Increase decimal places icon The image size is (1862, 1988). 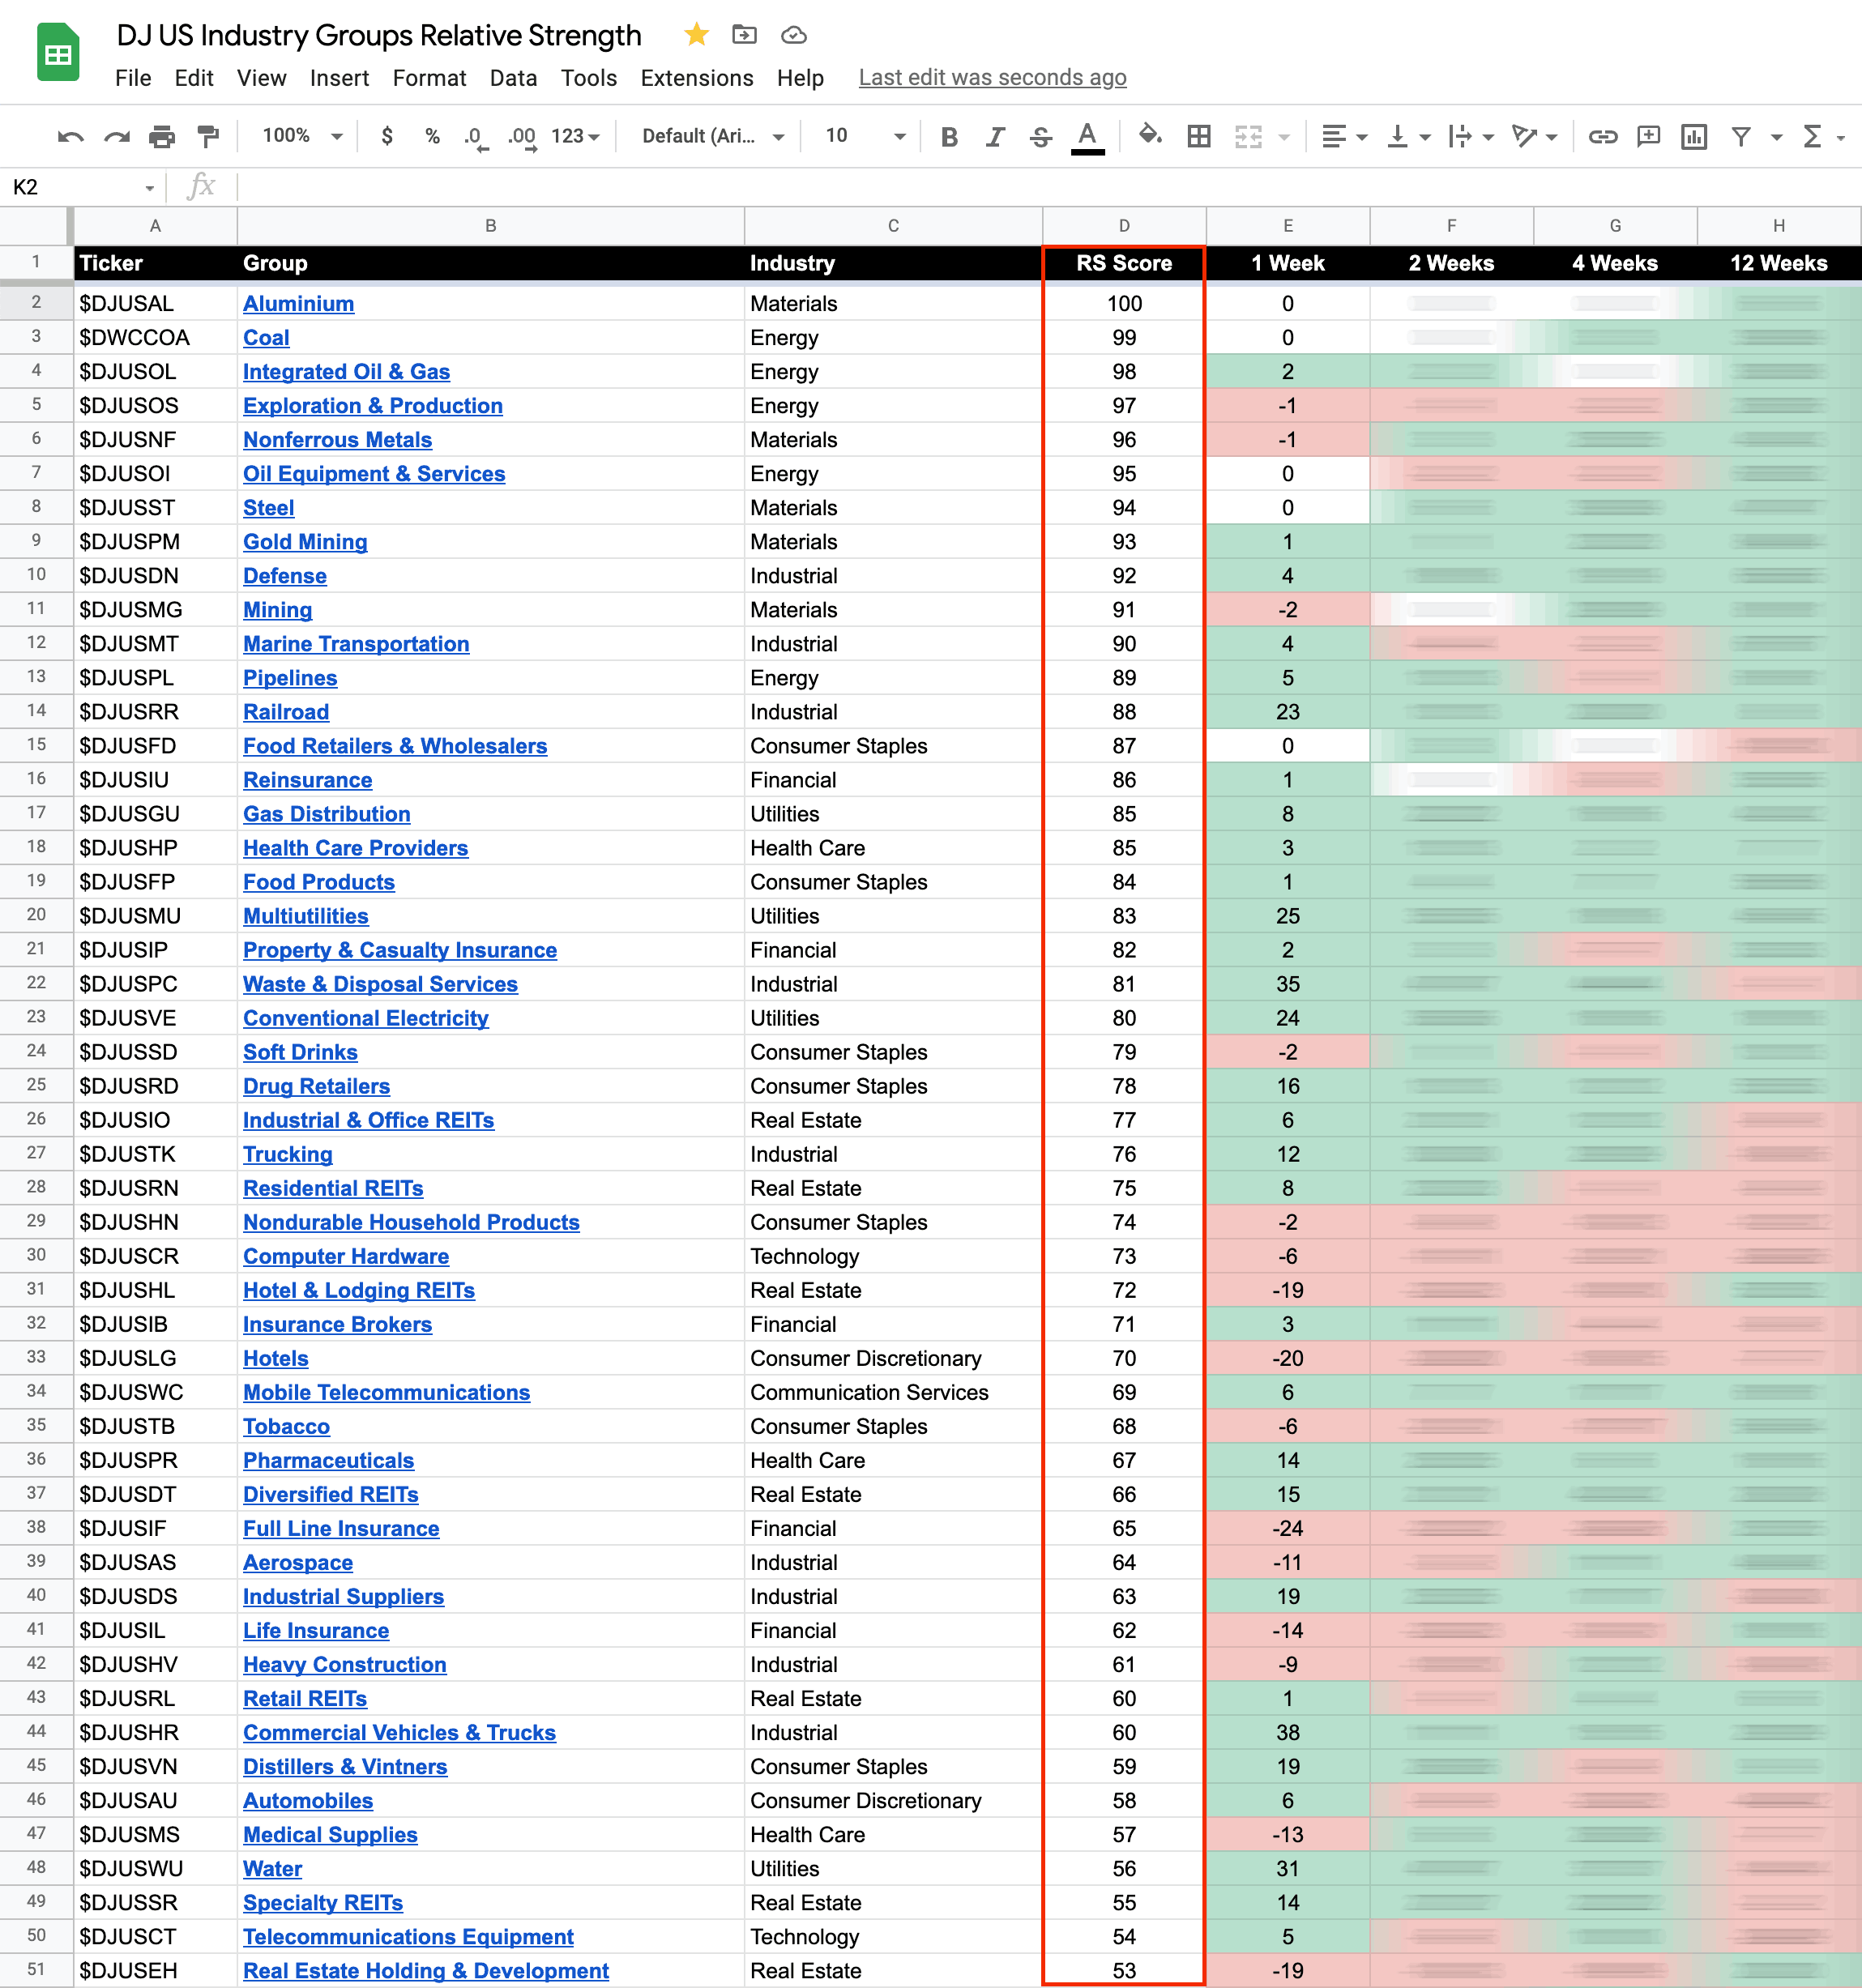tap(521, 137)
